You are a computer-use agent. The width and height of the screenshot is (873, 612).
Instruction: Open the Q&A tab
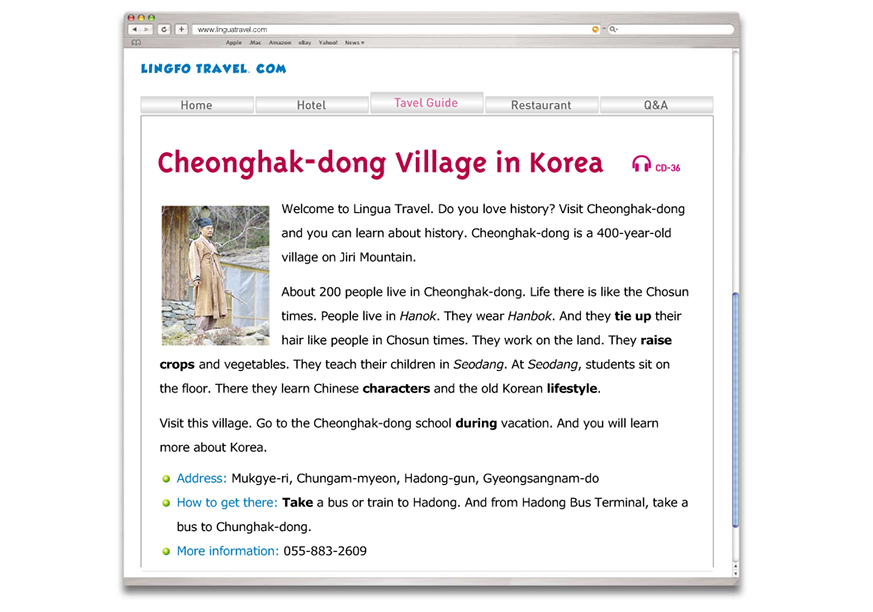(x=655, y=105)
